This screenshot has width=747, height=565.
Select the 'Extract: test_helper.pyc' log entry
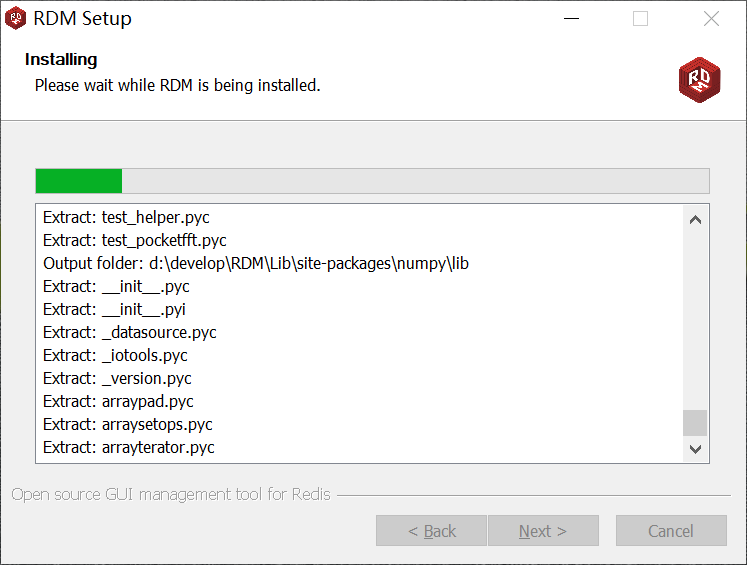pyautogui.click(x=126, y=217)
